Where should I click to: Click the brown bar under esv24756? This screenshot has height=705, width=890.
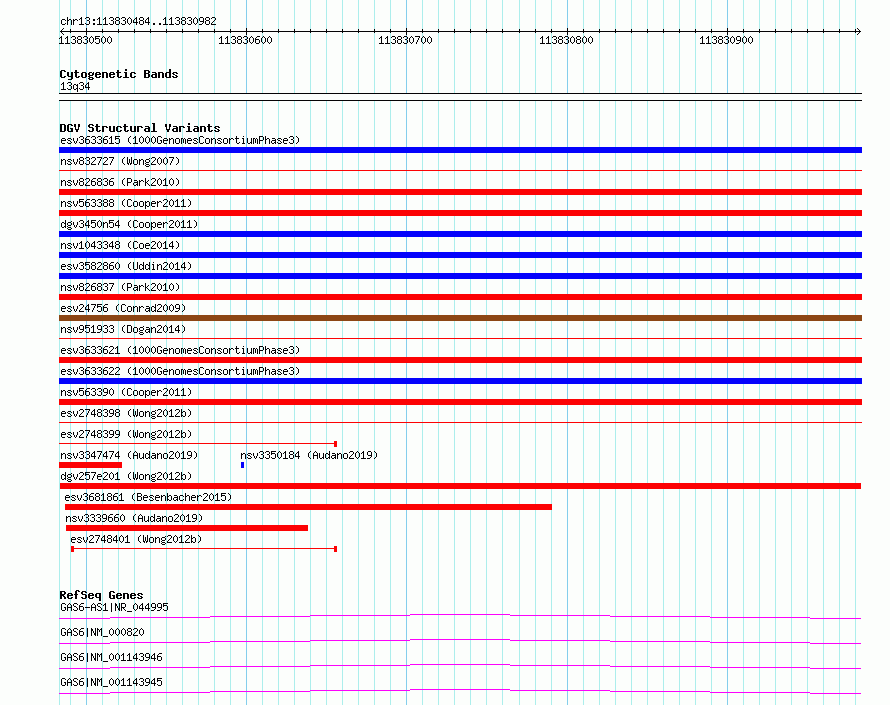click(x=460, y=318)
